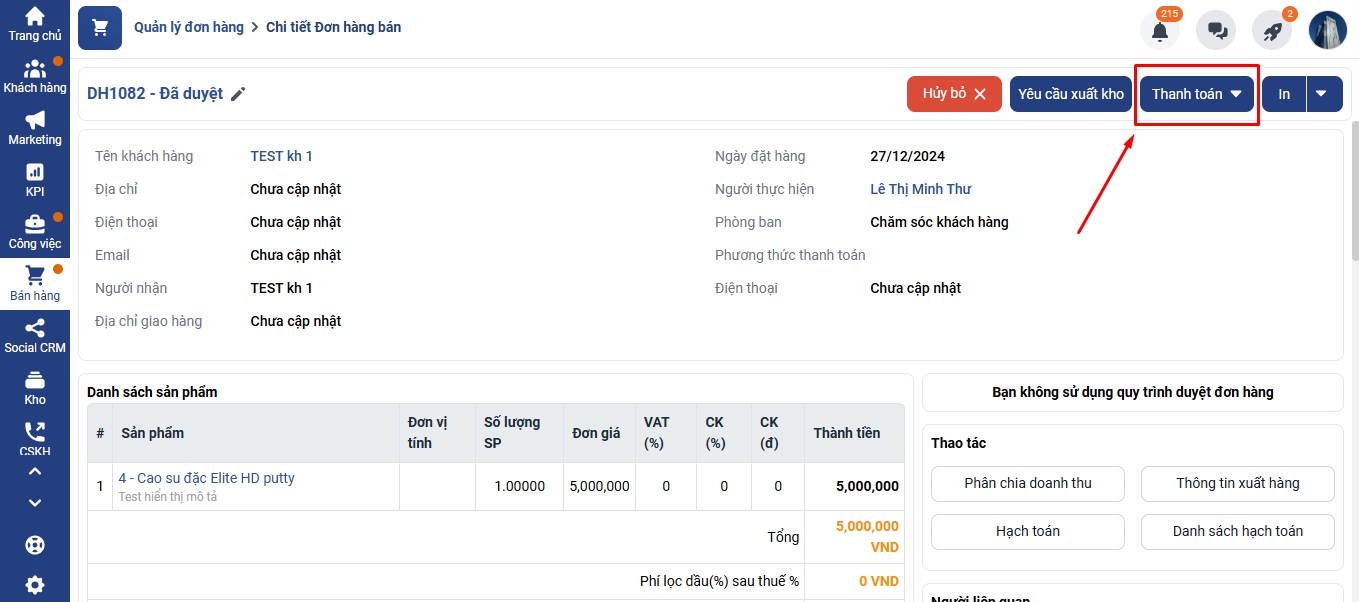Screen dimensions: 1359x602
Task: Open the chat messages icon
Action: click(x=1217, y=31)
